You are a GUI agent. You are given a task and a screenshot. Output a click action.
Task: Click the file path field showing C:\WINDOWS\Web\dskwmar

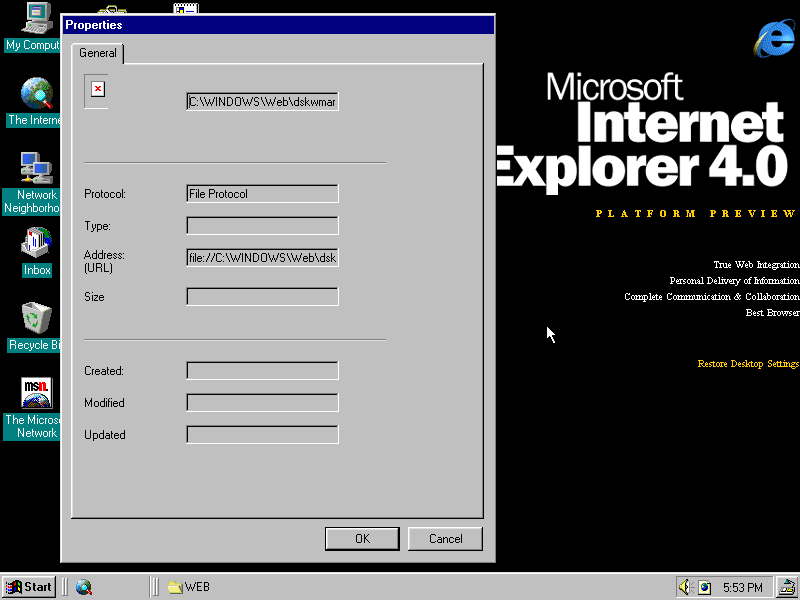[262, 102]
